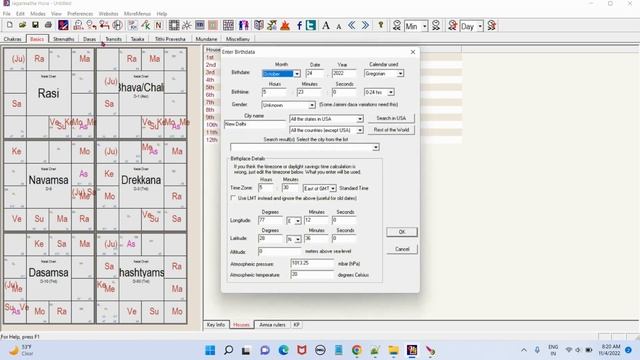The height and width of the screenshot is (360, 640).
Task: Click the City name field with New Delhi
Action: point(255,124)
